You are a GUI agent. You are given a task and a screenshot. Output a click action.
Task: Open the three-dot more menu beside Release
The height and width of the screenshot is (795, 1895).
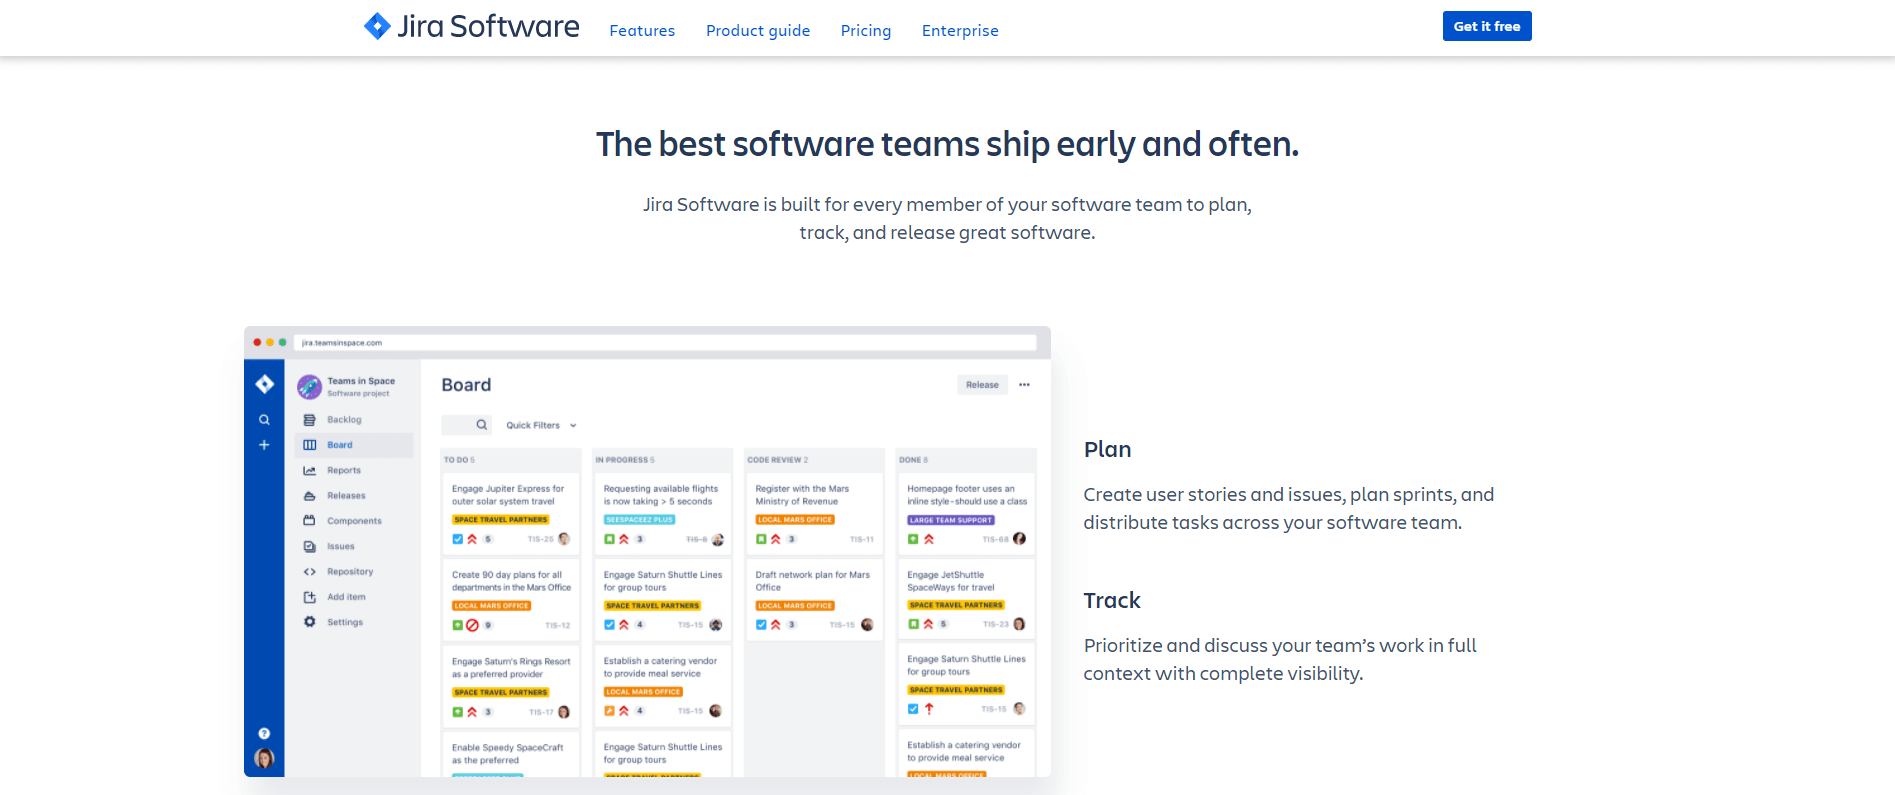[1024, 385]
